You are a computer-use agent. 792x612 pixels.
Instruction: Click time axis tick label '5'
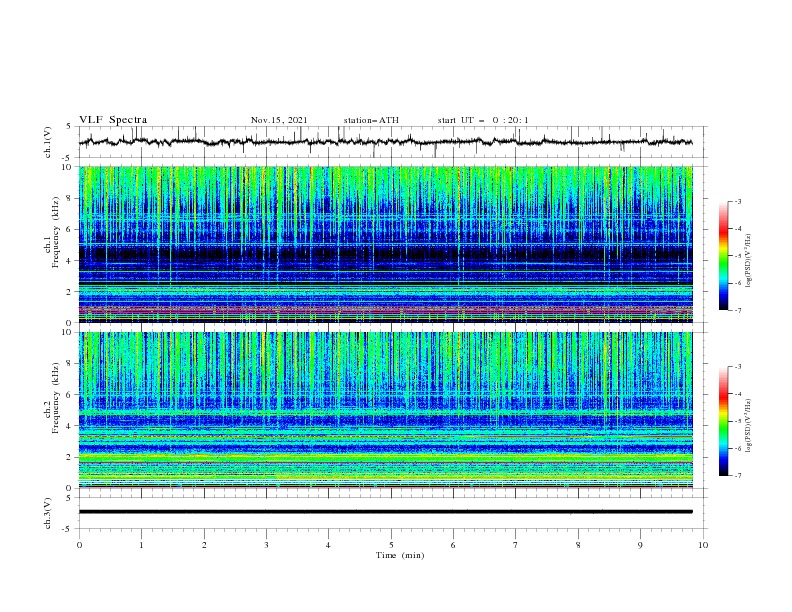pos(391,545)
